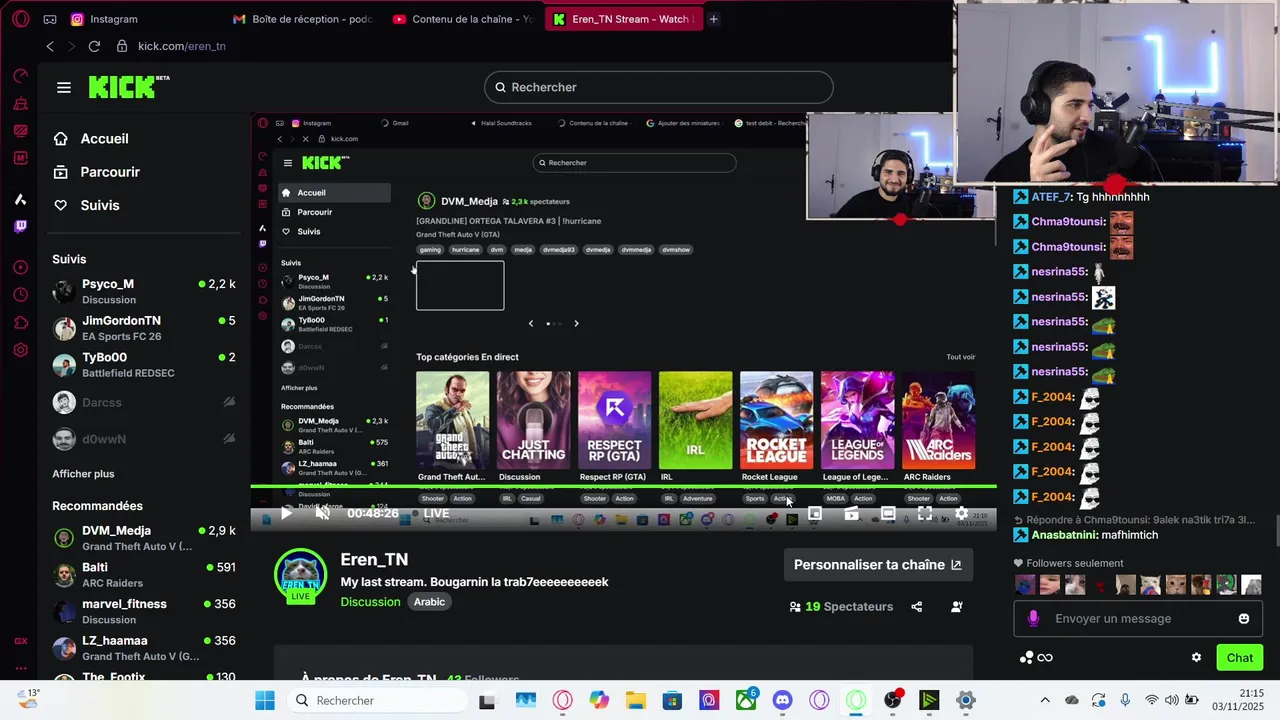
Task: Click the ATEF_7 chat username
Action: tap(1051, 197)
